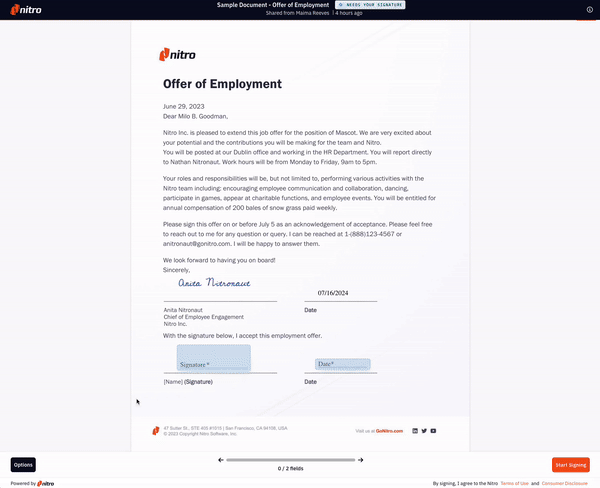
Task: Click the Signature field box
Action: coord(213,359)
